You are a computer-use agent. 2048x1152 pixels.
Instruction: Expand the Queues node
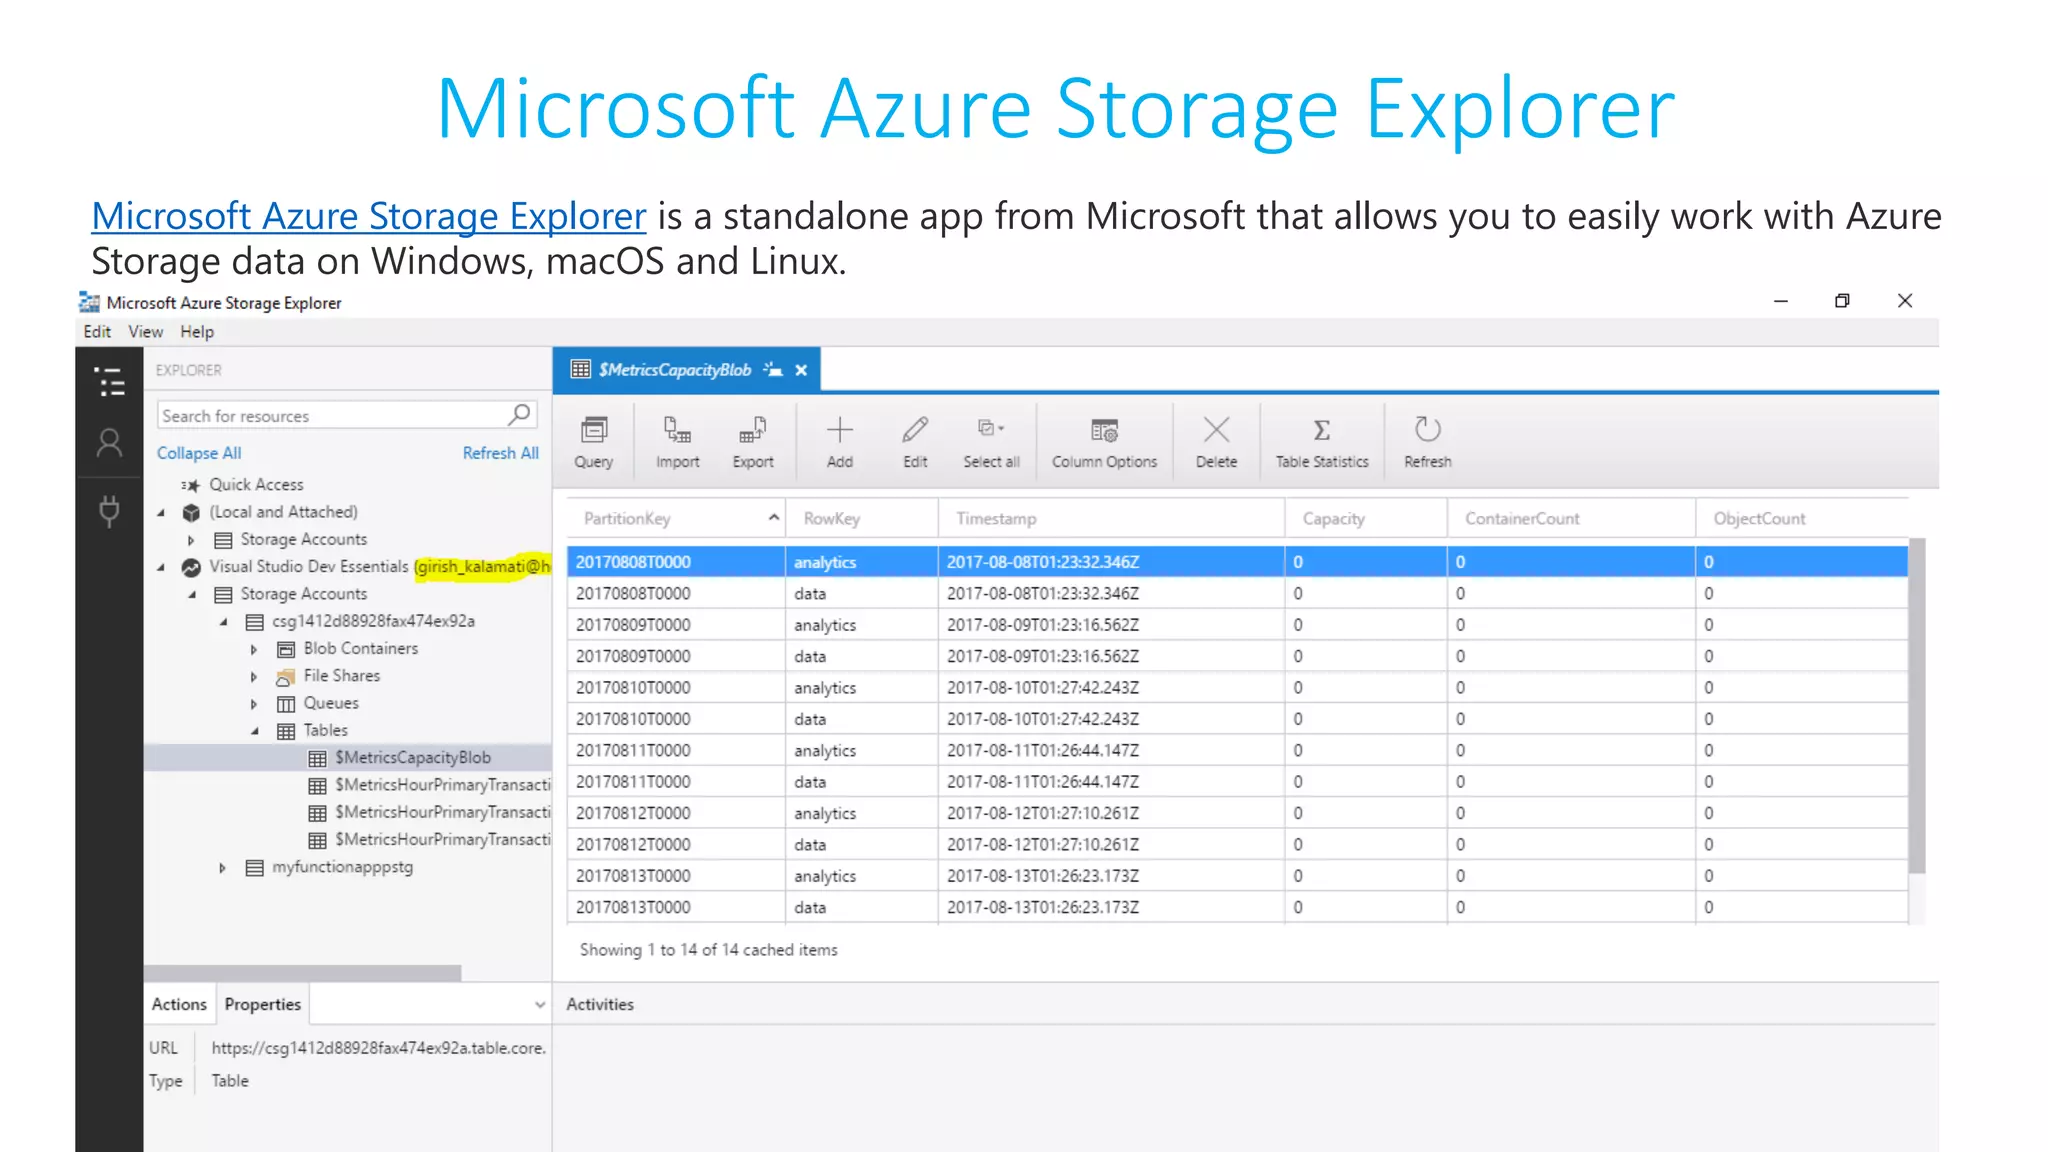[x=254, y=704]
